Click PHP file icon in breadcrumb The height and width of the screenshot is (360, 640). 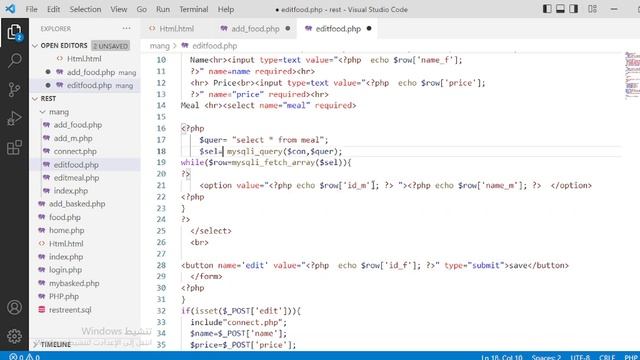[x=185, y=46]
